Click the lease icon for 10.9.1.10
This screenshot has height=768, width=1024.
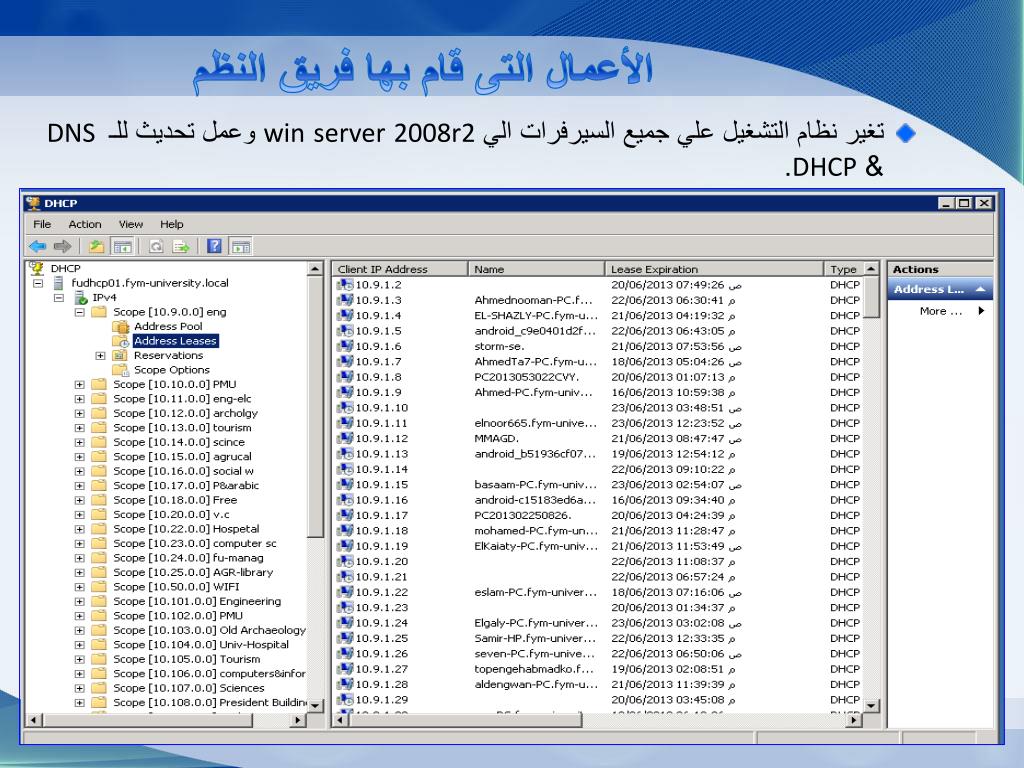344,408
